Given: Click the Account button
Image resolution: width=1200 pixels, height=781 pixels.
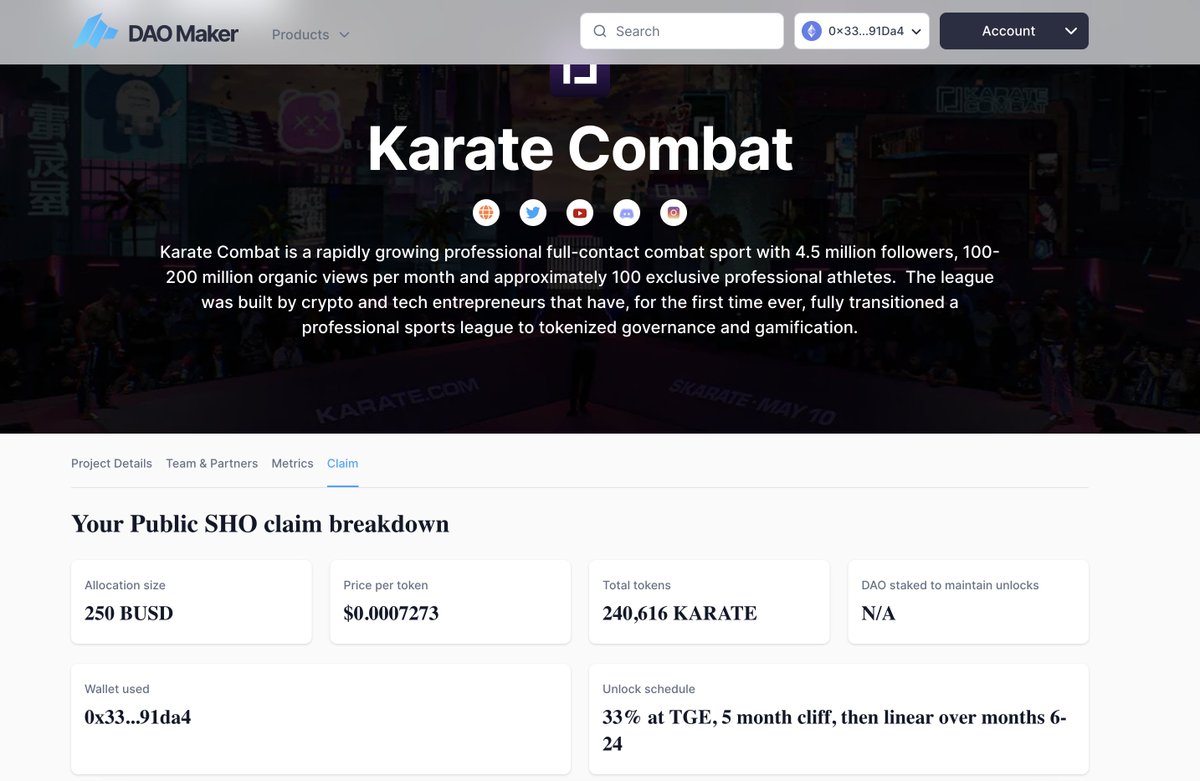Looking at the screenshot, I should 1014,31.
